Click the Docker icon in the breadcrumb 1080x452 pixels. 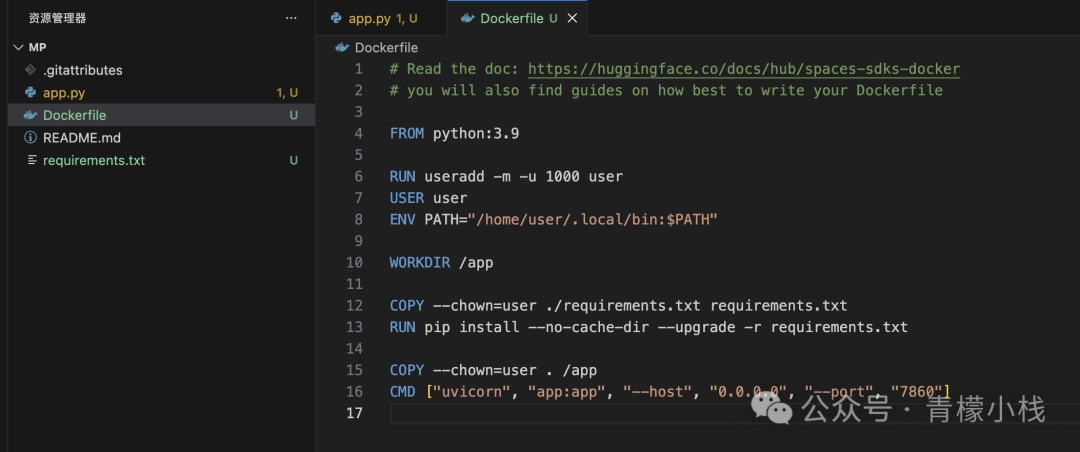(342, 48)
